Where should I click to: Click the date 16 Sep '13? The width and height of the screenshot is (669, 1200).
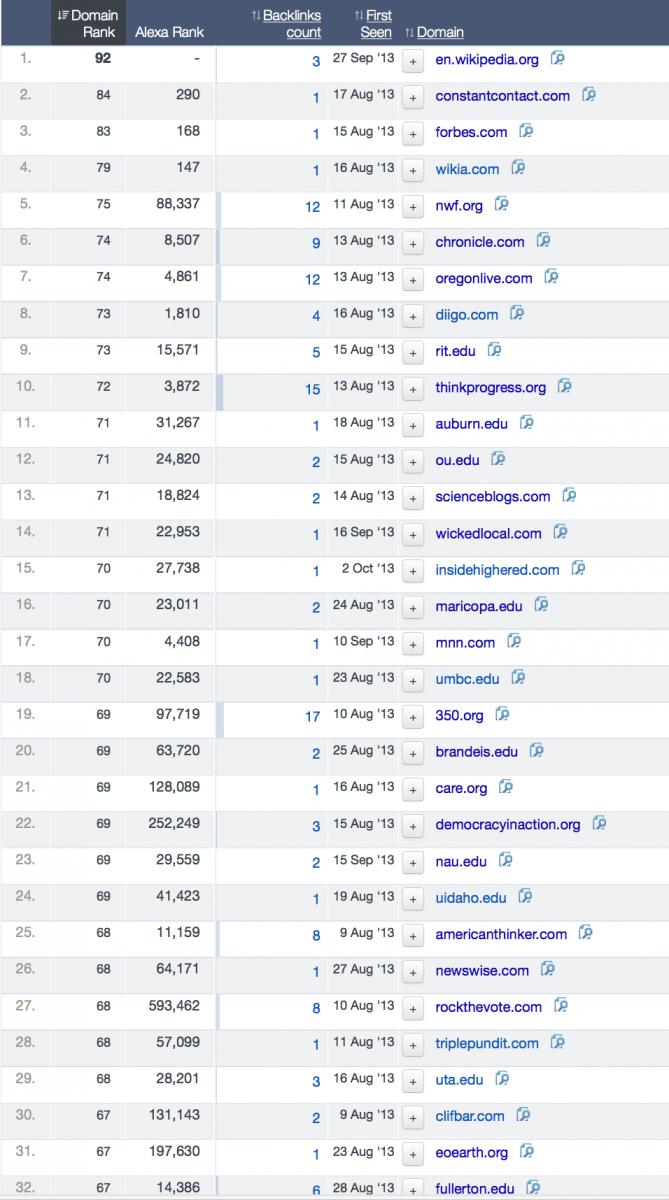click(365, 533)
